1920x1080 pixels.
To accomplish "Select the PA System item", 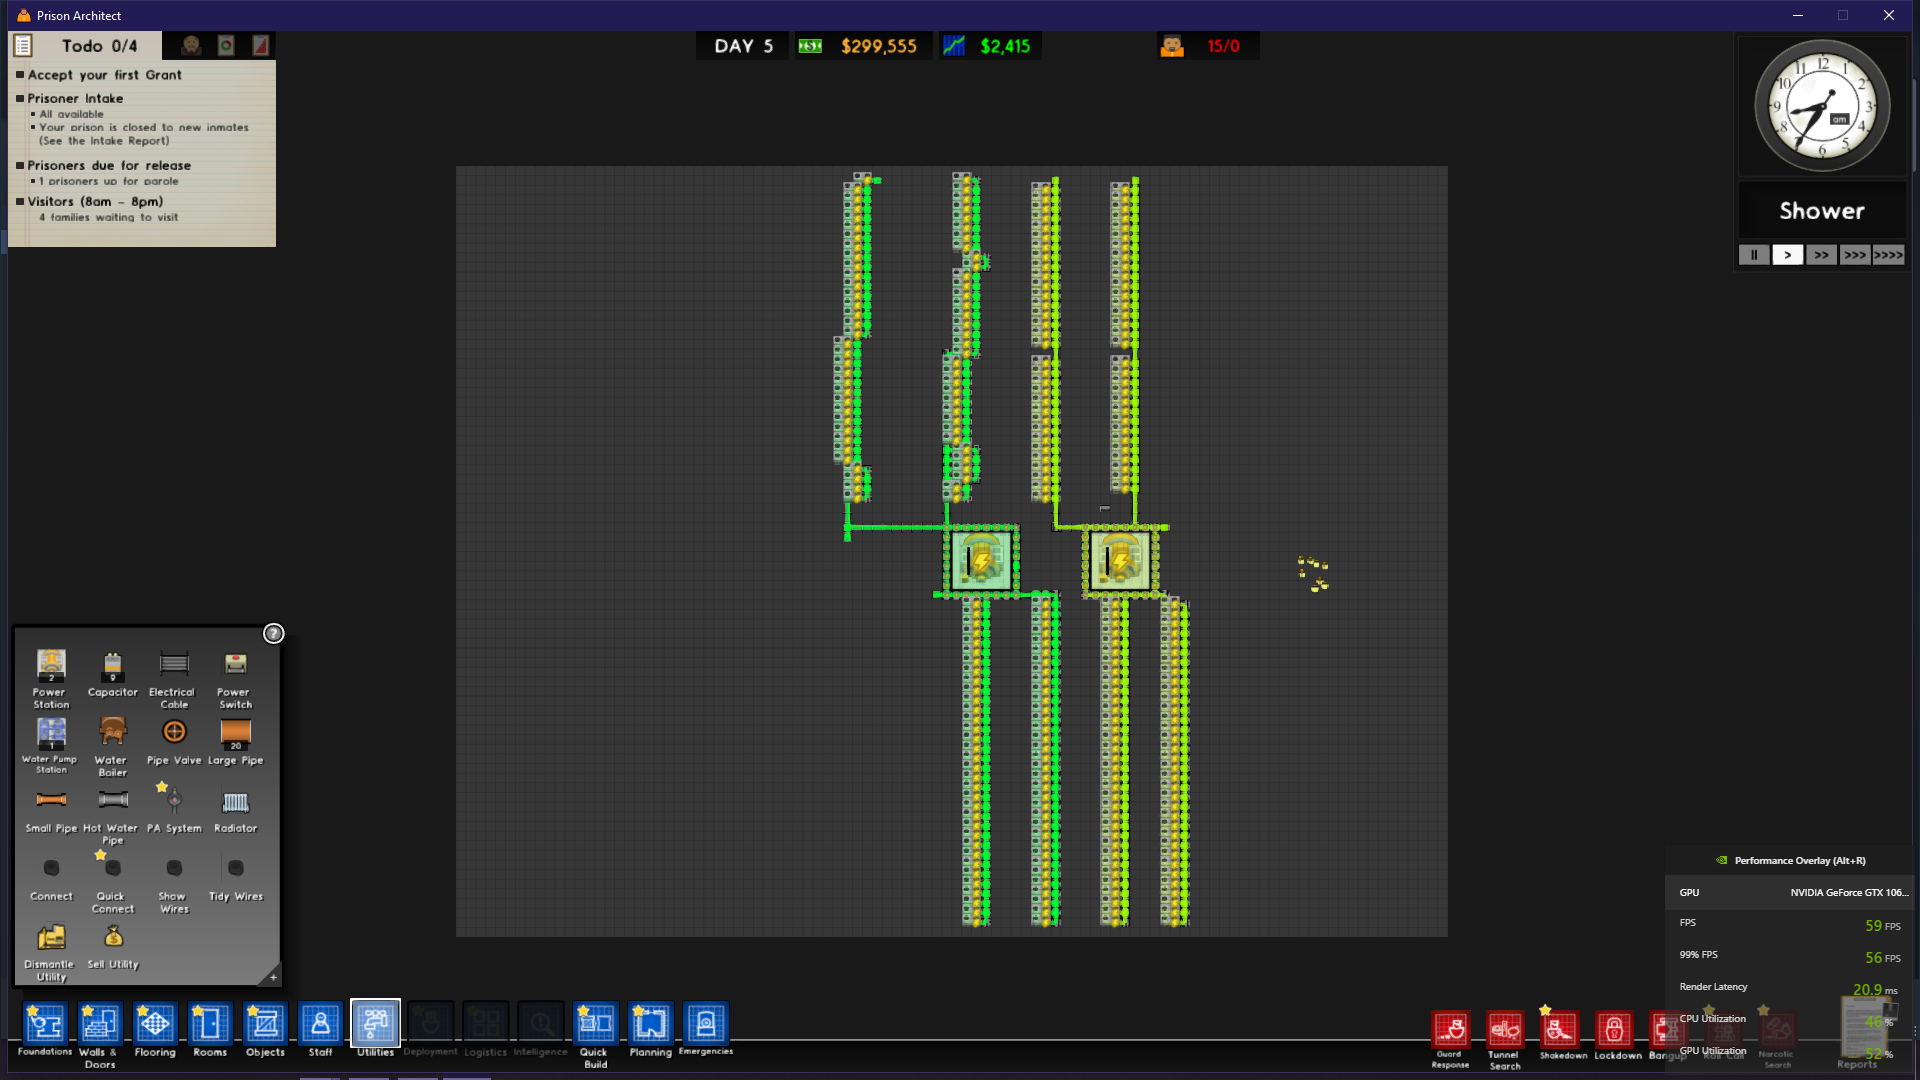I will tap(174, 810).
